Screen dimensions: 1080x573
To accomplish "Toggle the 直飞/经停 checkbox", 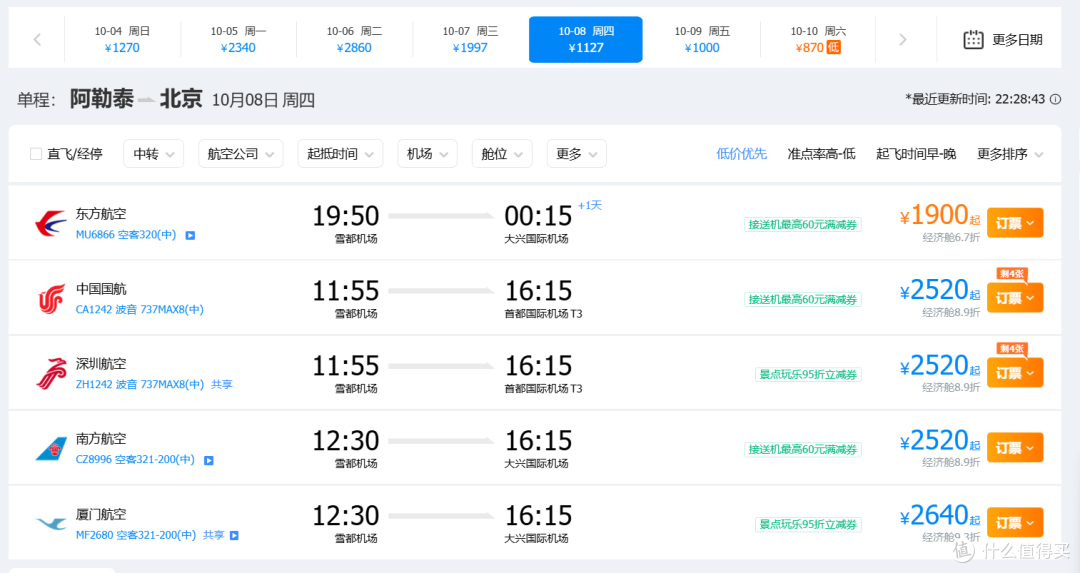I will click(36, 154).
